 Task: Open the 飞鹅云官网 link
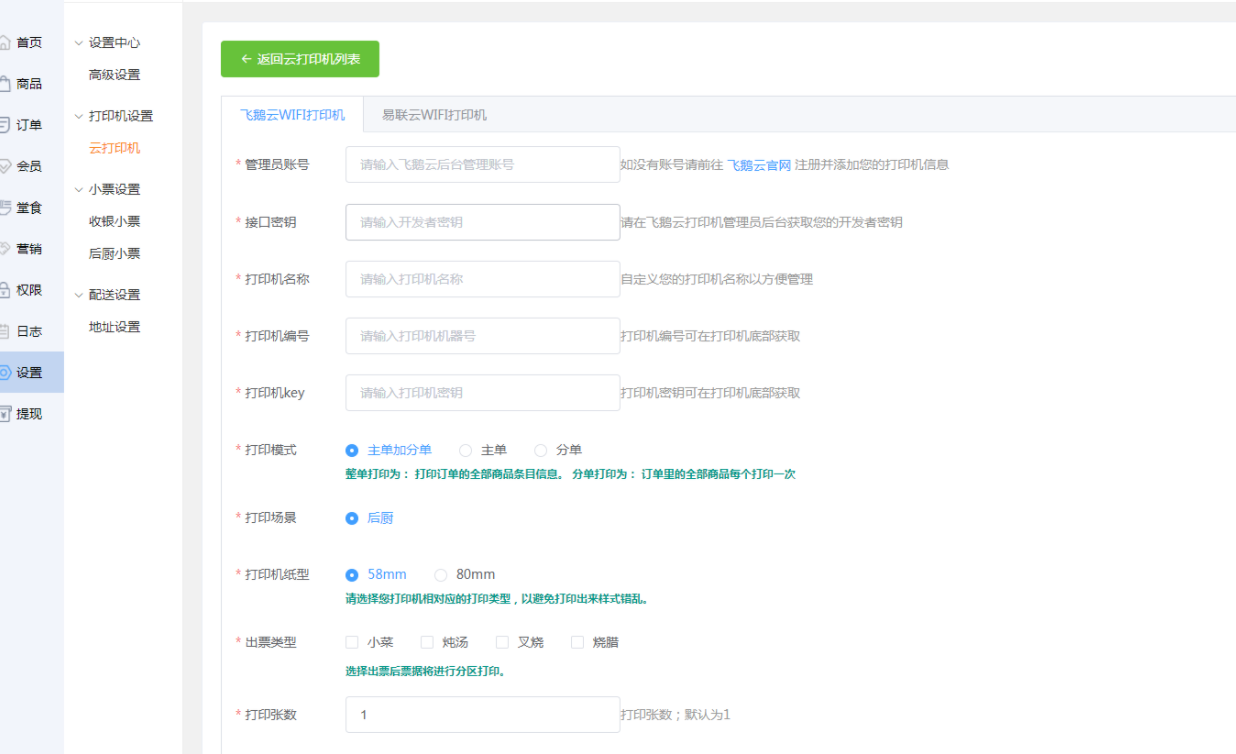pyautogui.click(x=758, y=165)
